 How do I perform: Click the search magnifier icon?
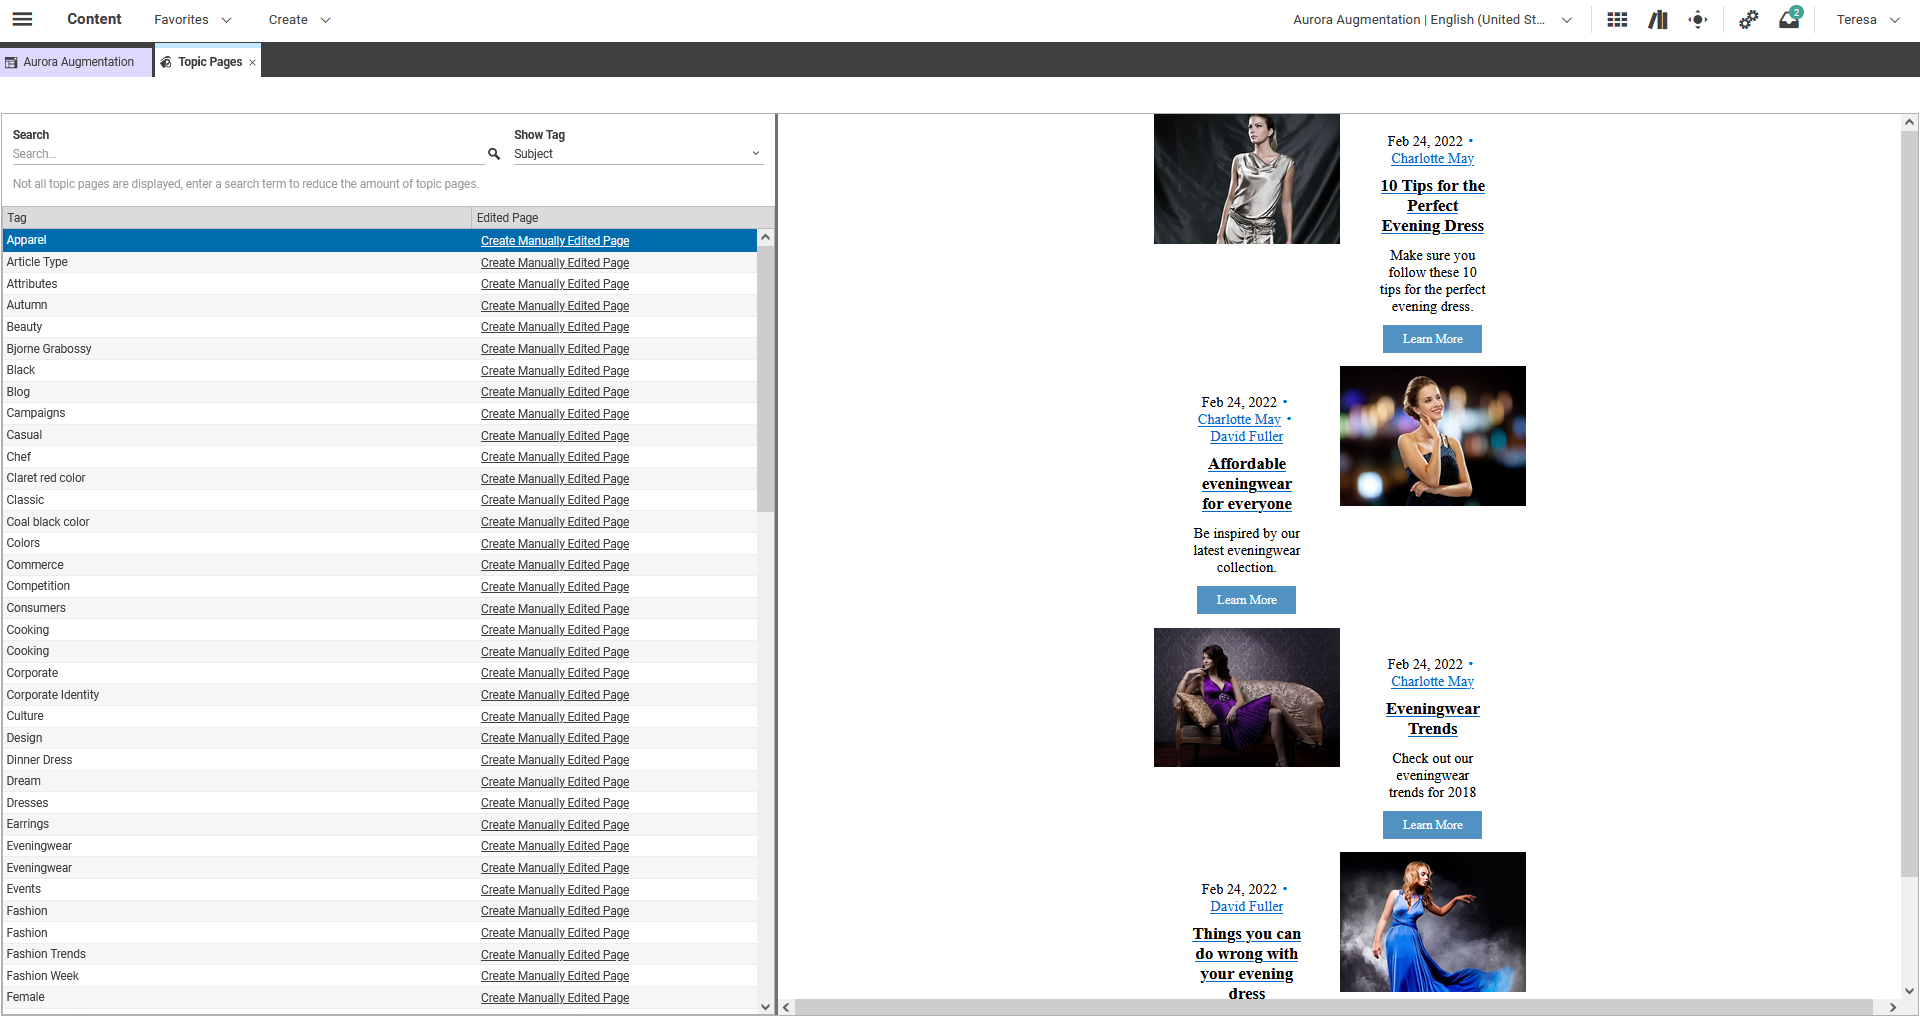(494, 153)
